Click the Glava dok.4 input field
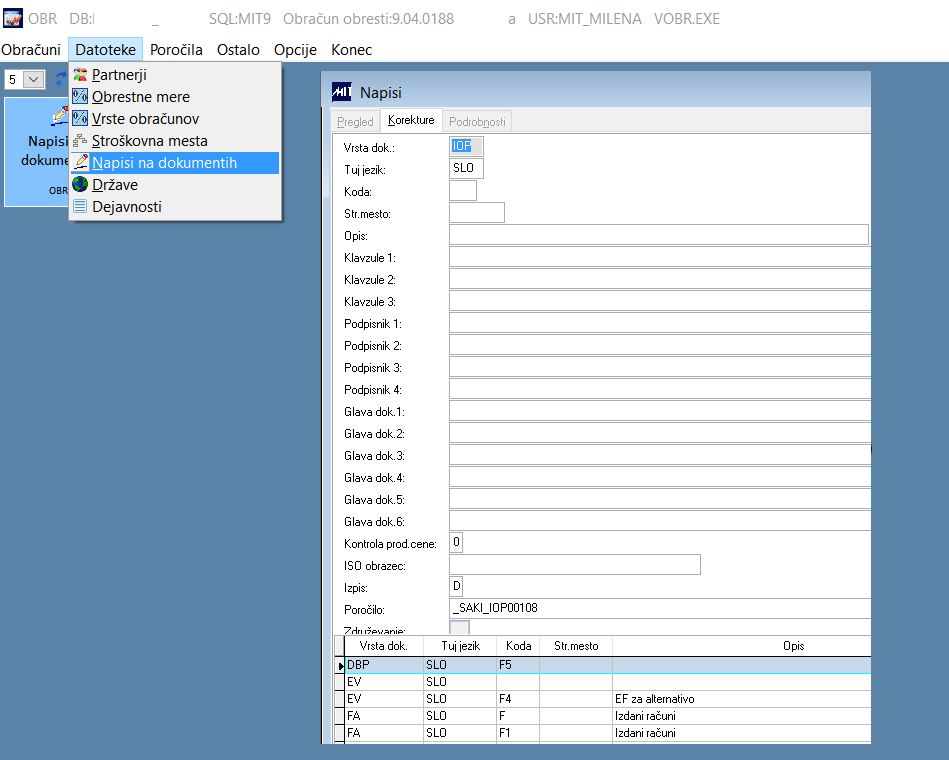 [x=660, y=477]
